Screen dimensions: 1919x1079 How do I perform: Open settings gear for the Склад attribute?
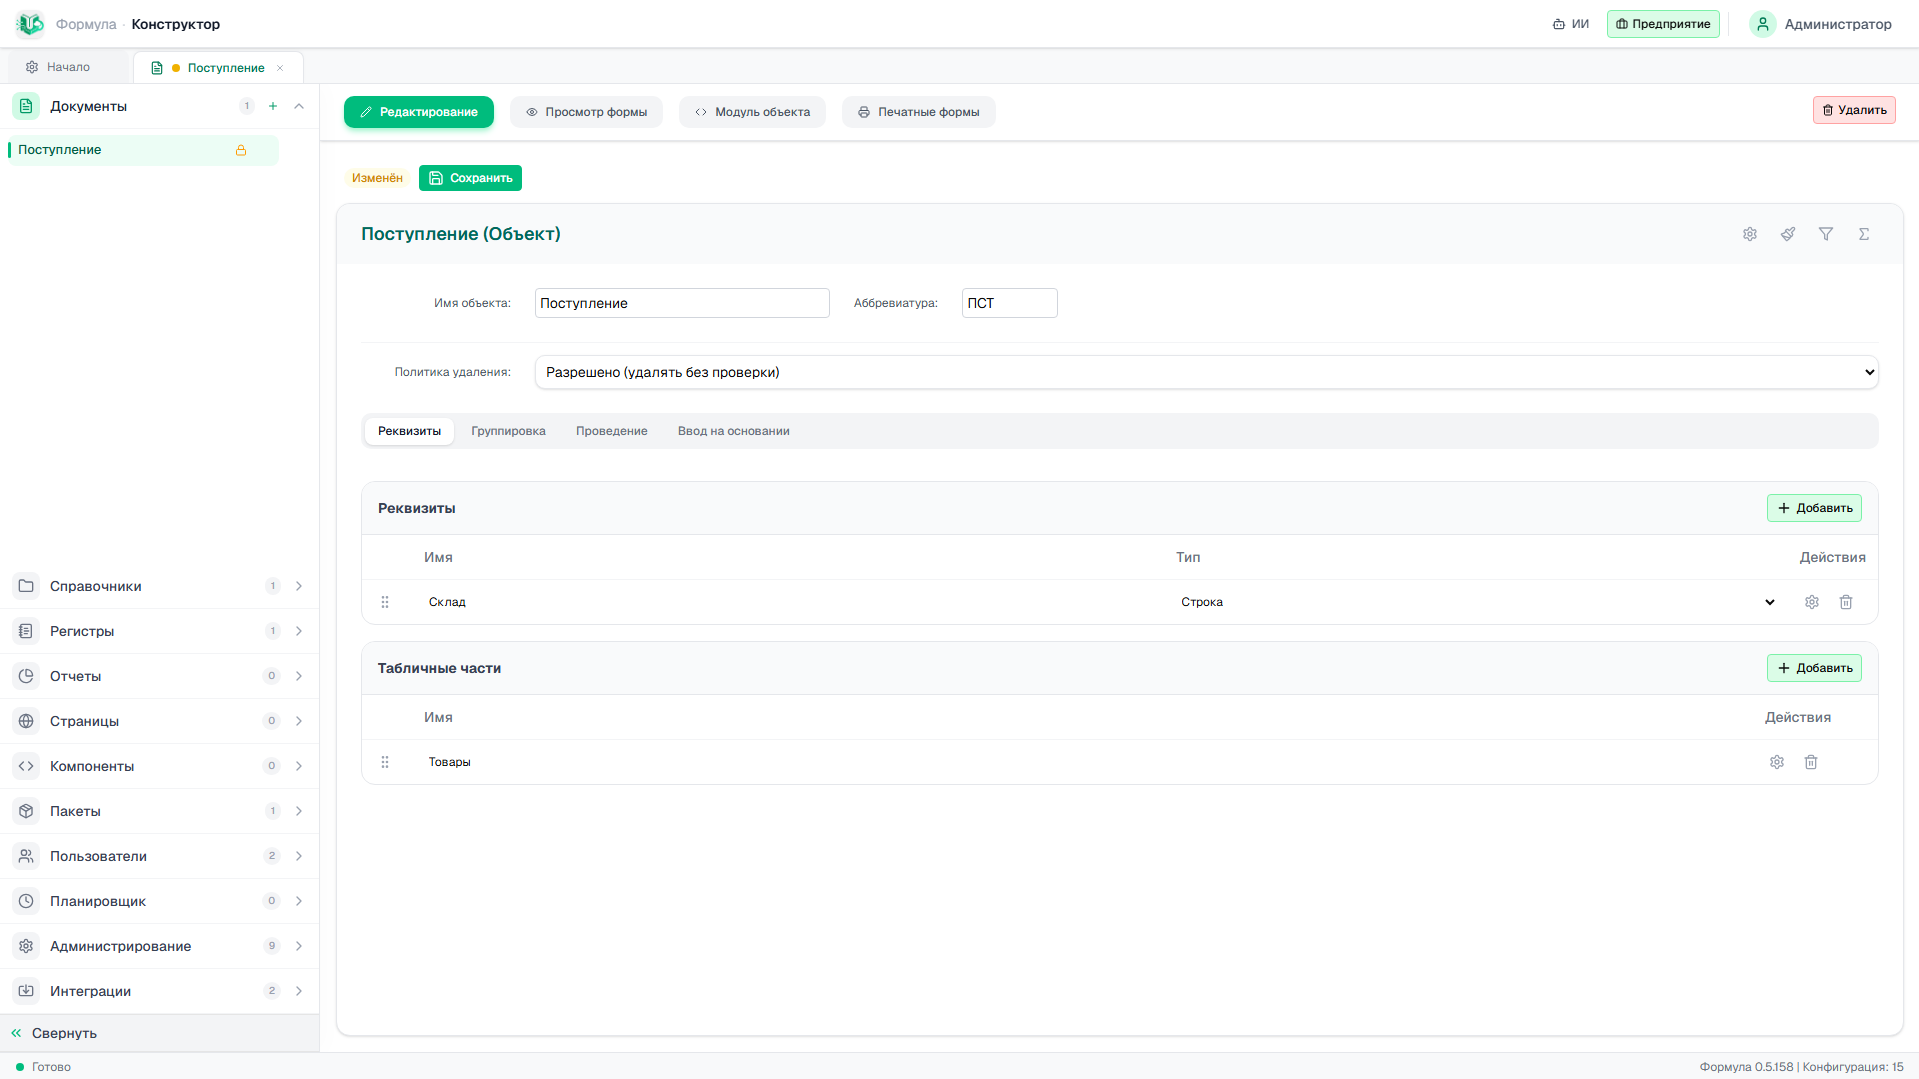(x=1812, y=602)
